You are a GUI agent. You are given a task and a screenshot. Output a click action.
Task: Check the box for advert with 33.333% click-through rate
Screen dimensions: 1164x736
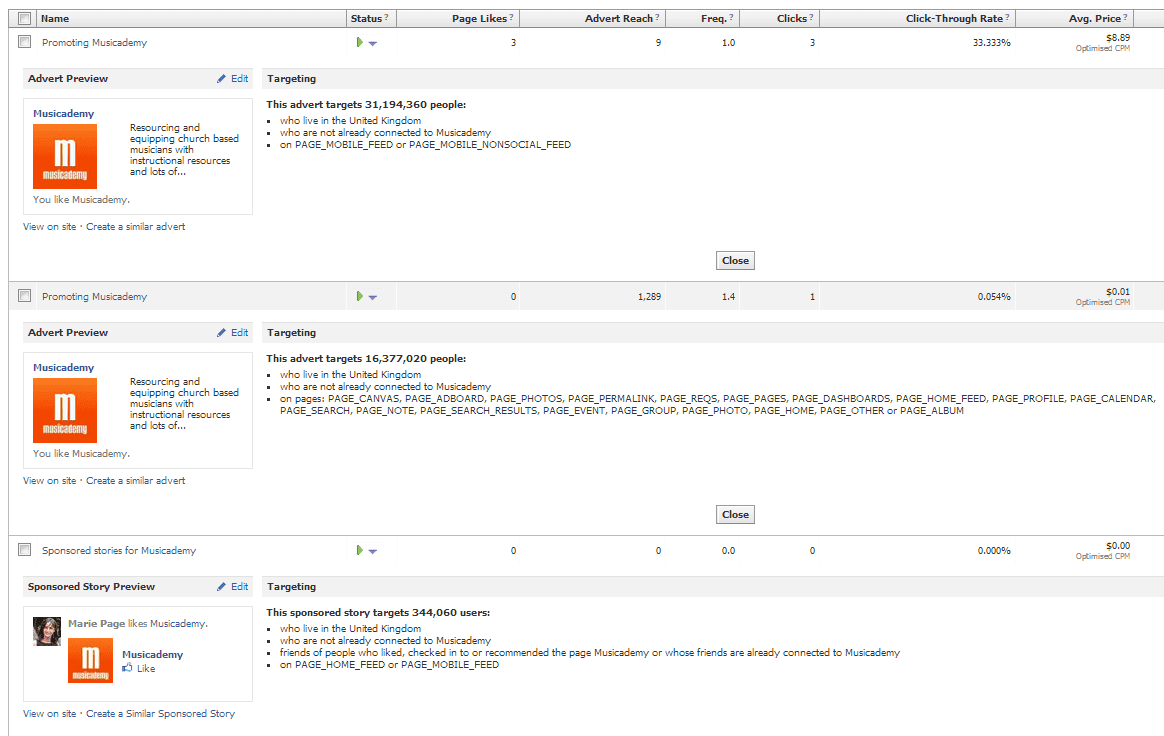click(25, 42)
